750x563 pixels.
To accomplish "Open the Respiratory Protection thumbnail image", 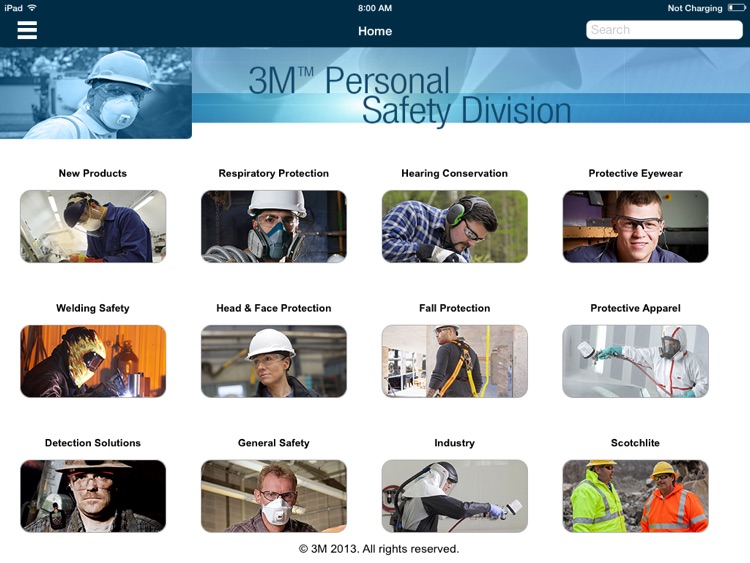I will click(274, 226).
